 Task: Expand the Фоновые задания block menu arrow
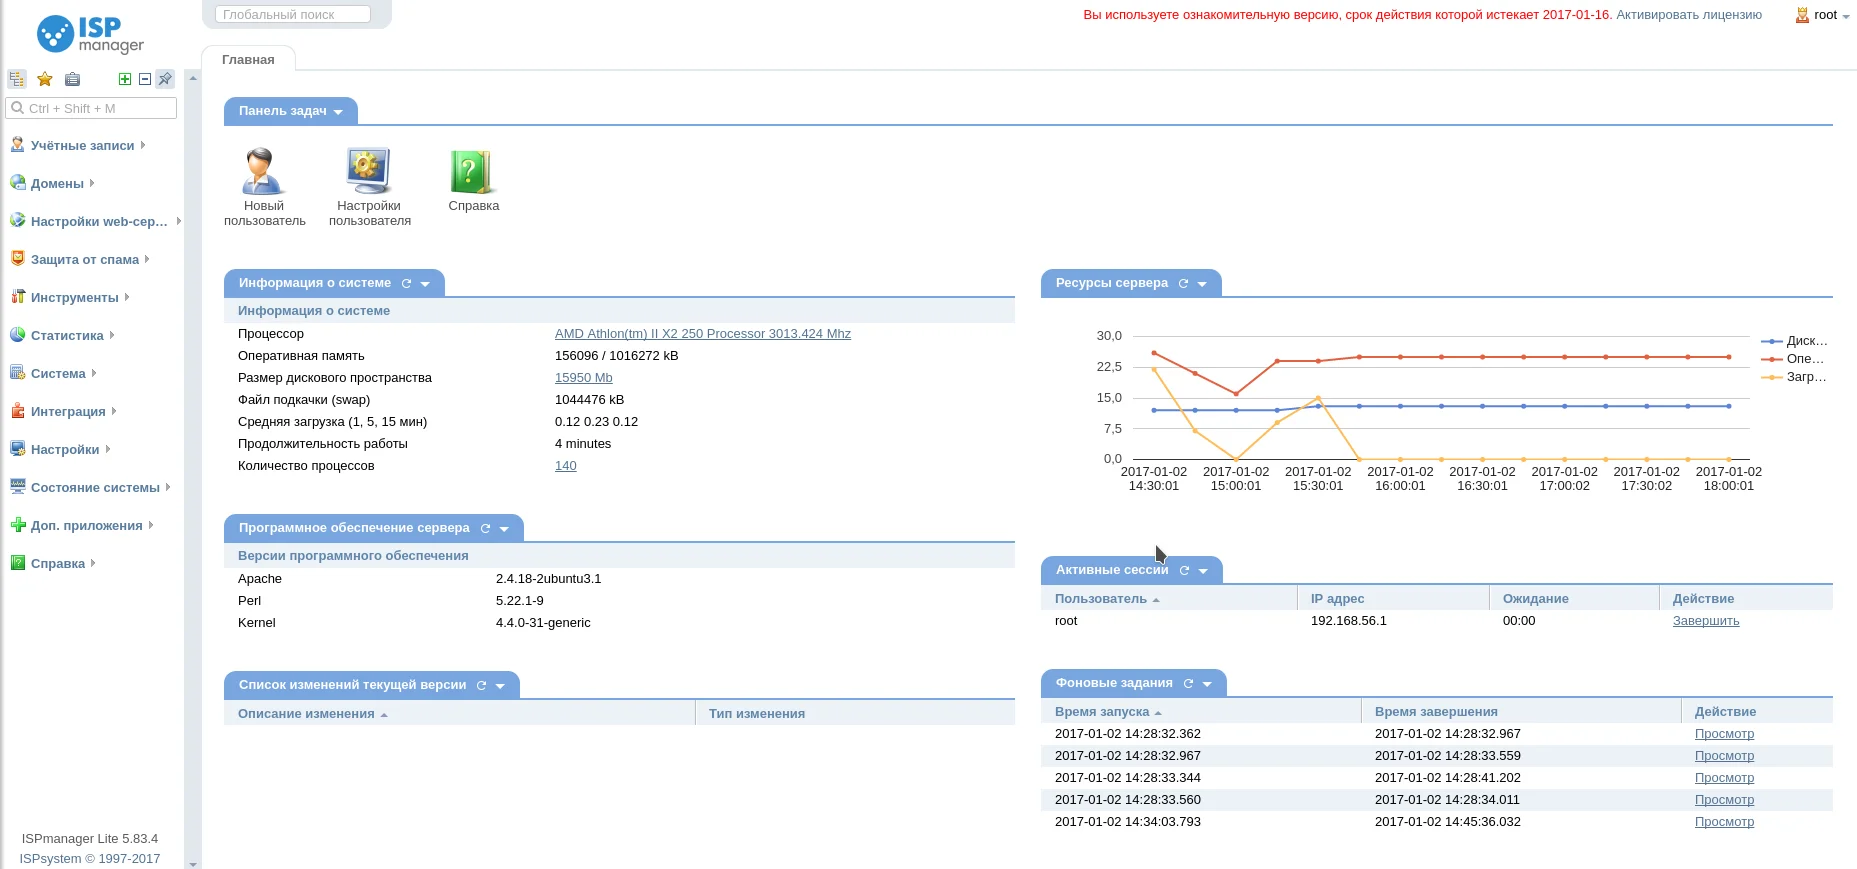[x=1207, y=684]
